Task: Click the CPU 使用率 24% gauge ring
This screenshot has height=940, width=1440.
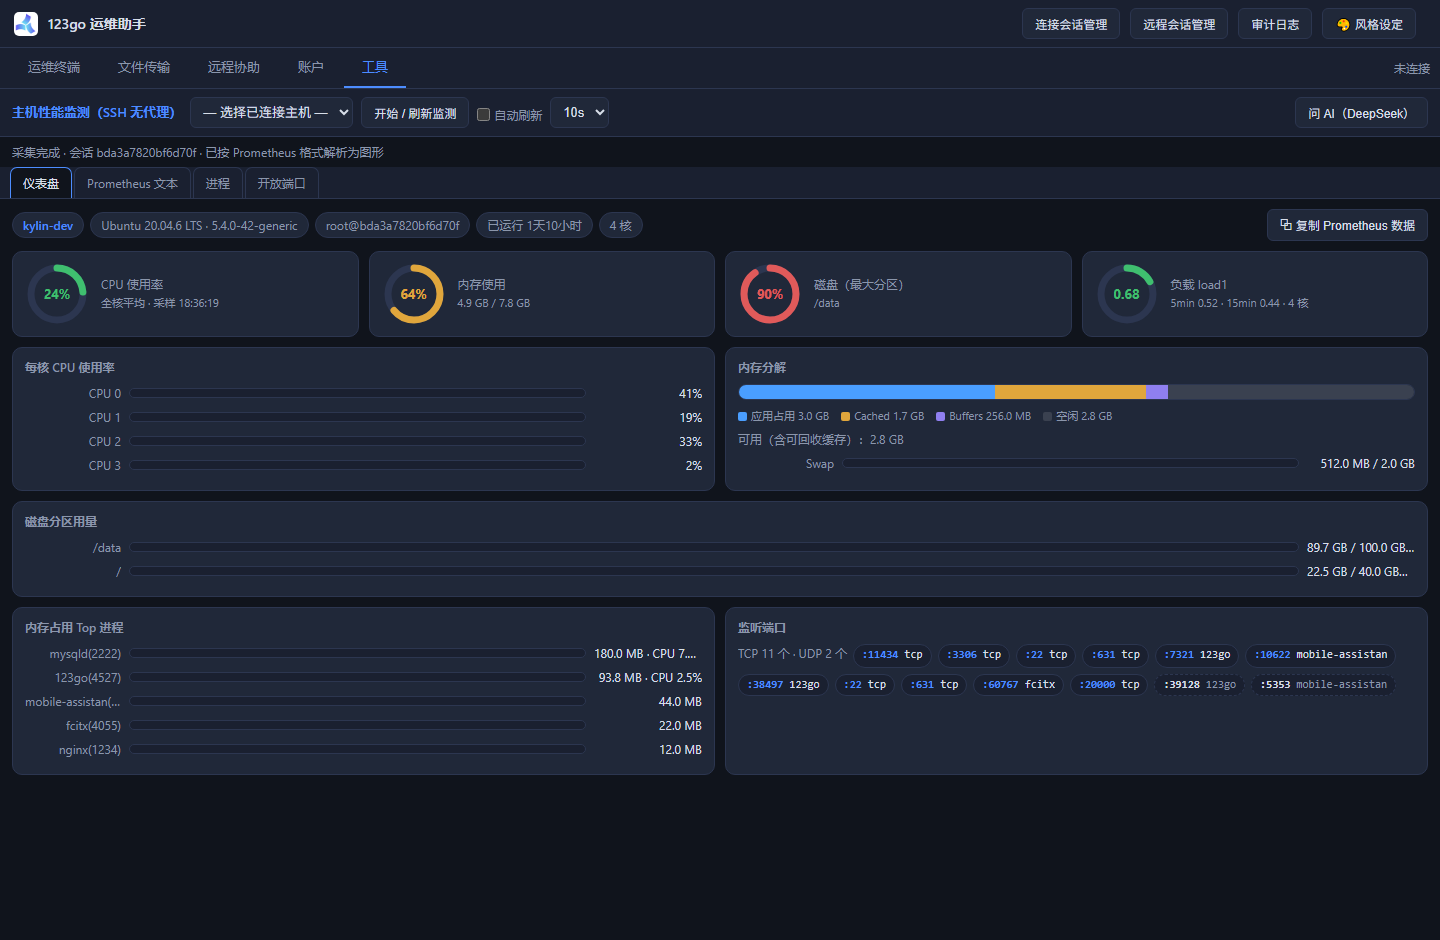Action: (x=57, y=294)
